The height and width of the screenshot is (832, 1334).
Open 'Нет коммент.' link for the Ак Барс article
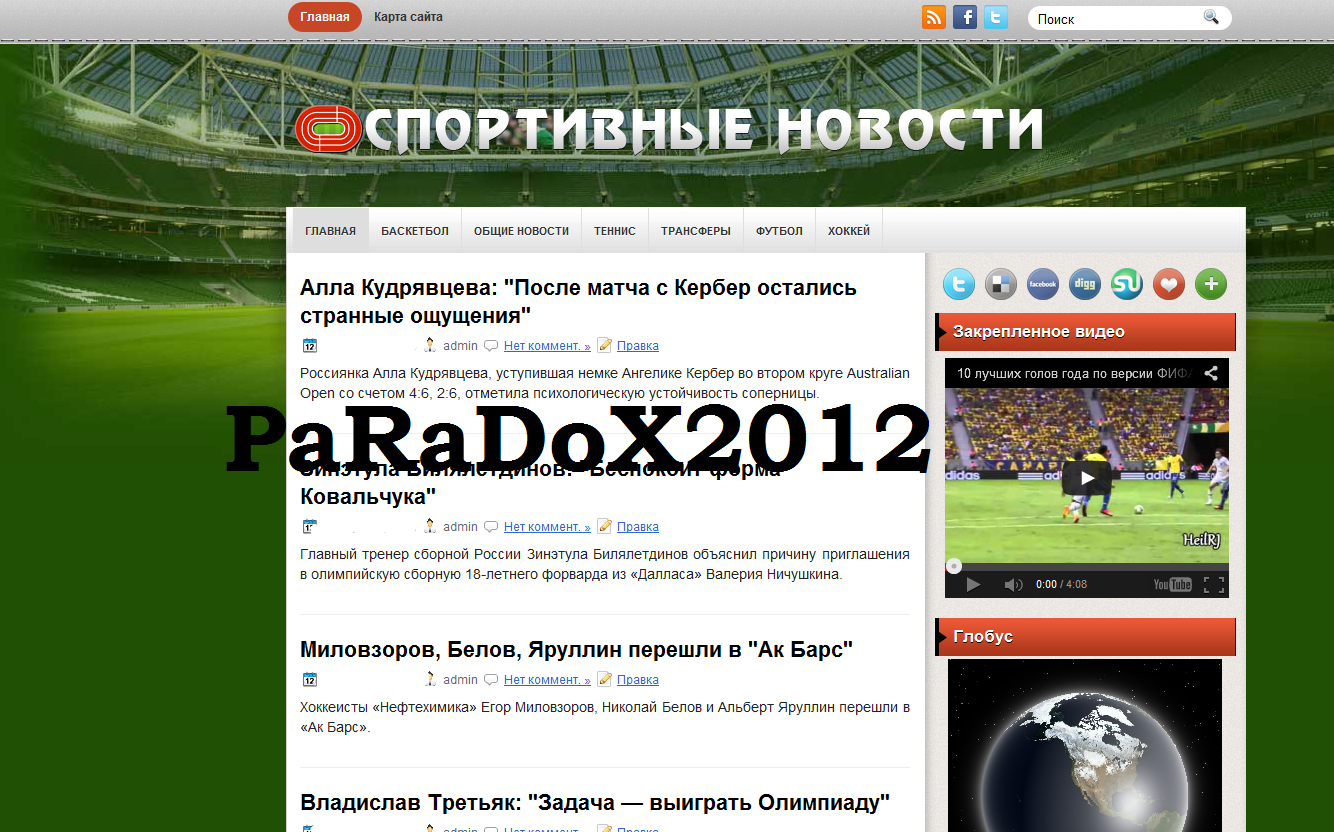[x=547, y=680]
